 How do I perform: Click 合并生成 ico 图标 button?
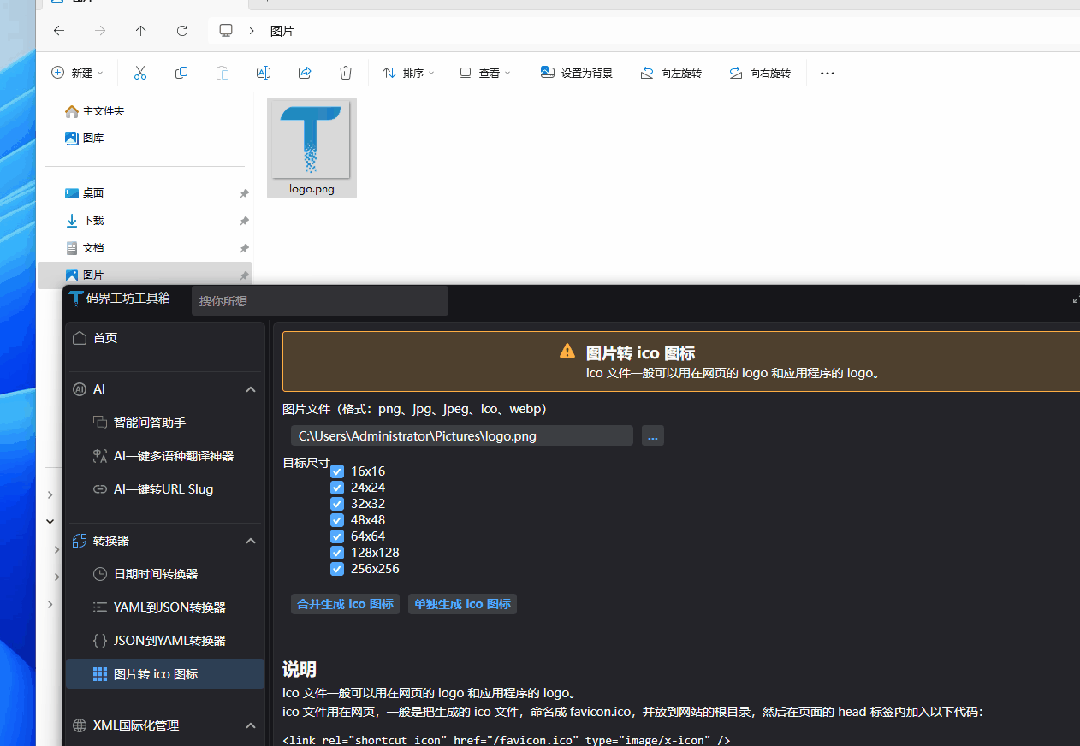(x=345, y=604)
